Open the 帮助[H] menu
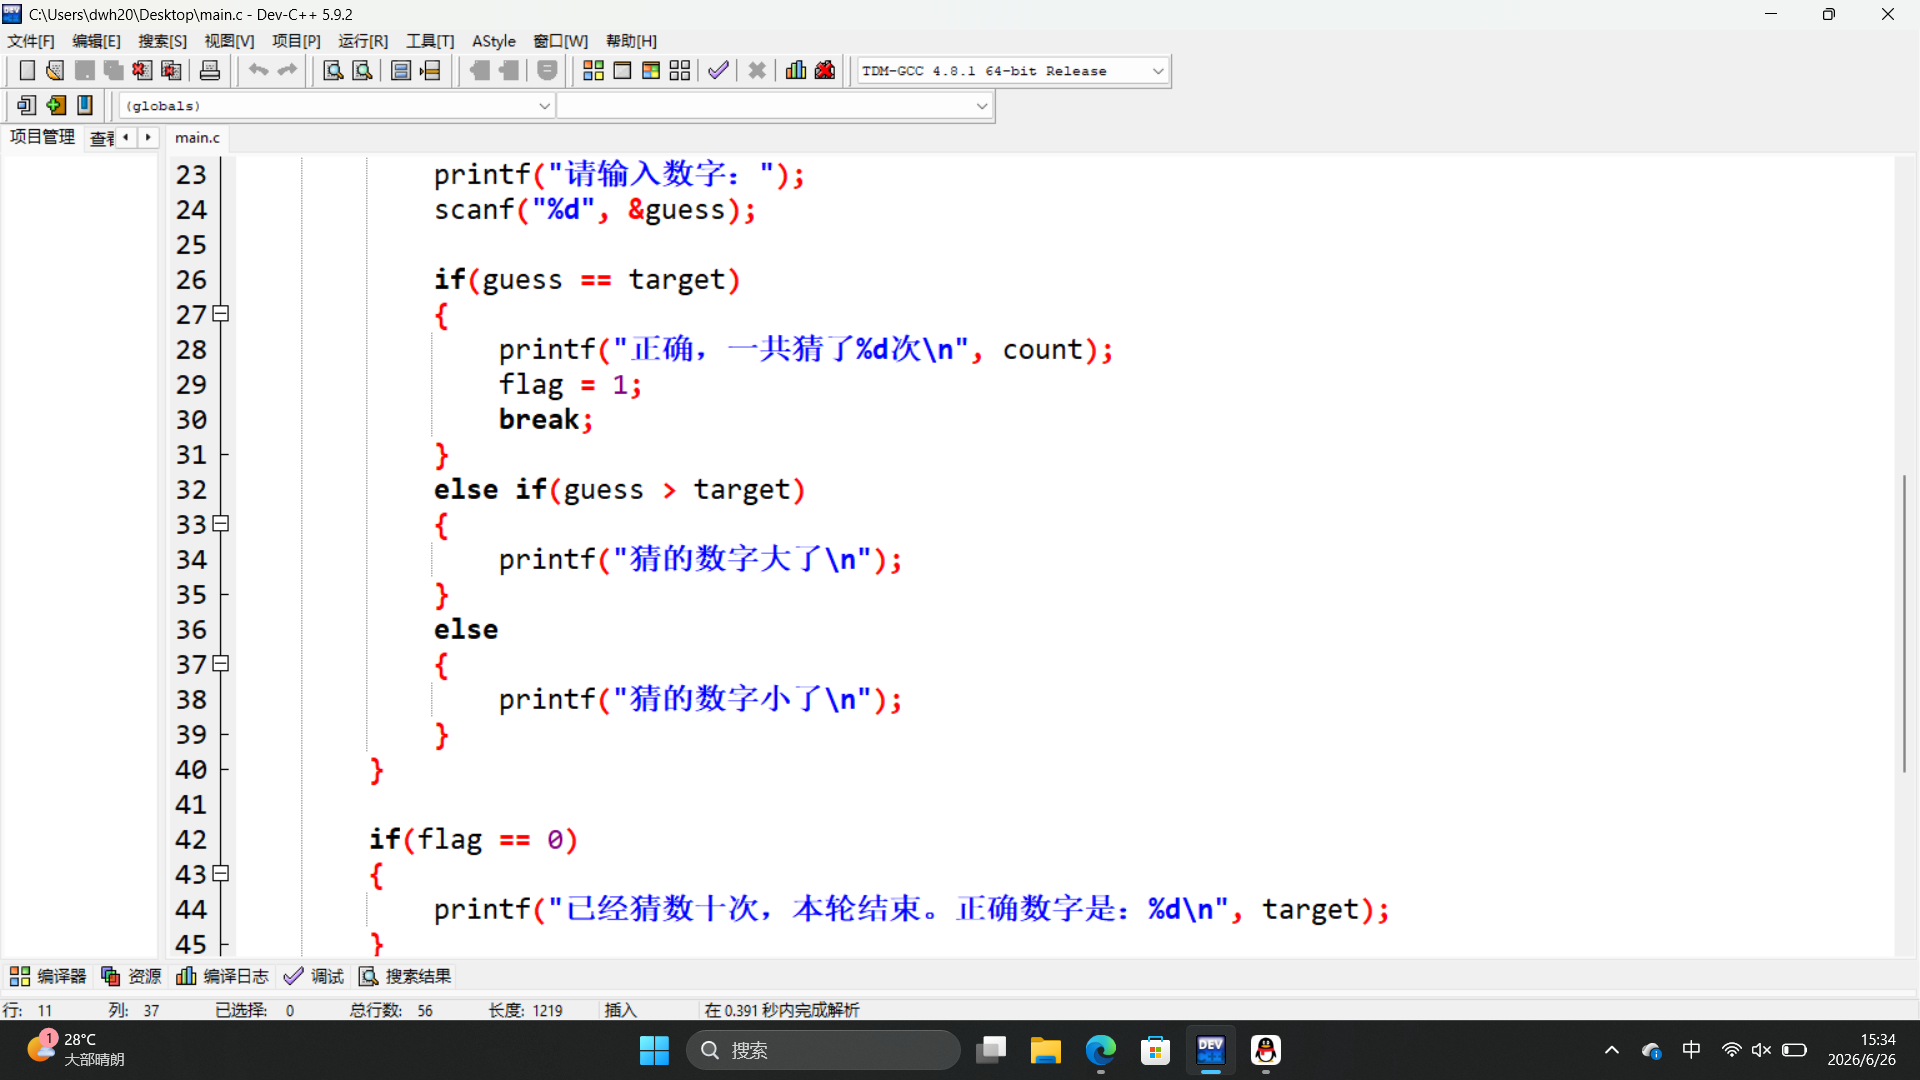1920x1080 pixels. click(x=631, y=41)
